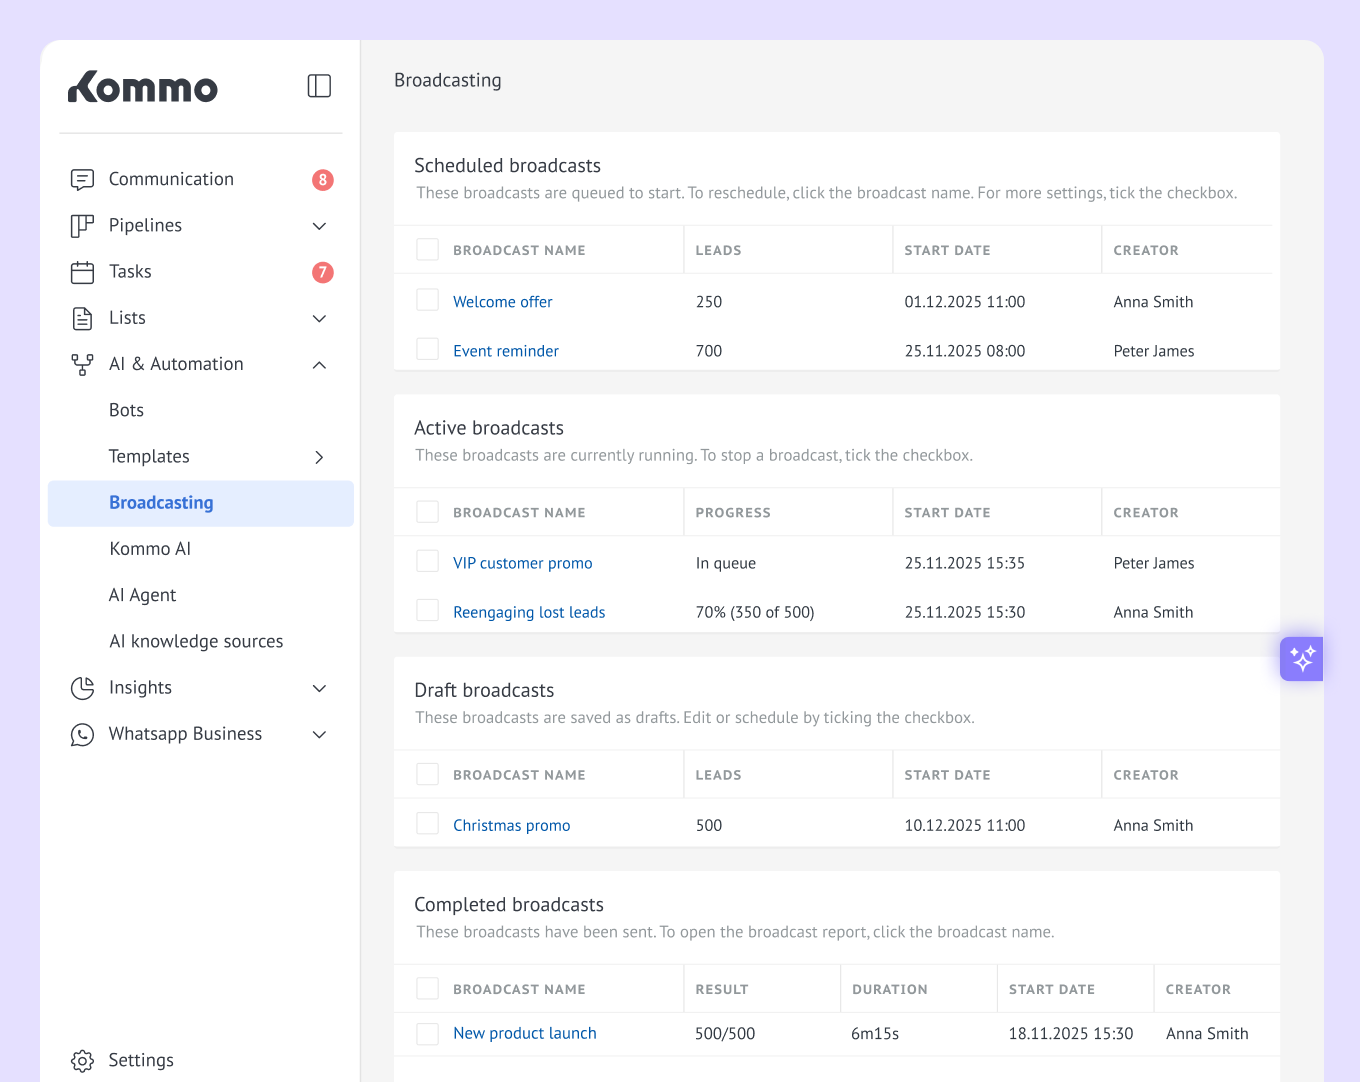Open Settings via the gear icon
1360x1082 pixels.
coord(82,1061)
